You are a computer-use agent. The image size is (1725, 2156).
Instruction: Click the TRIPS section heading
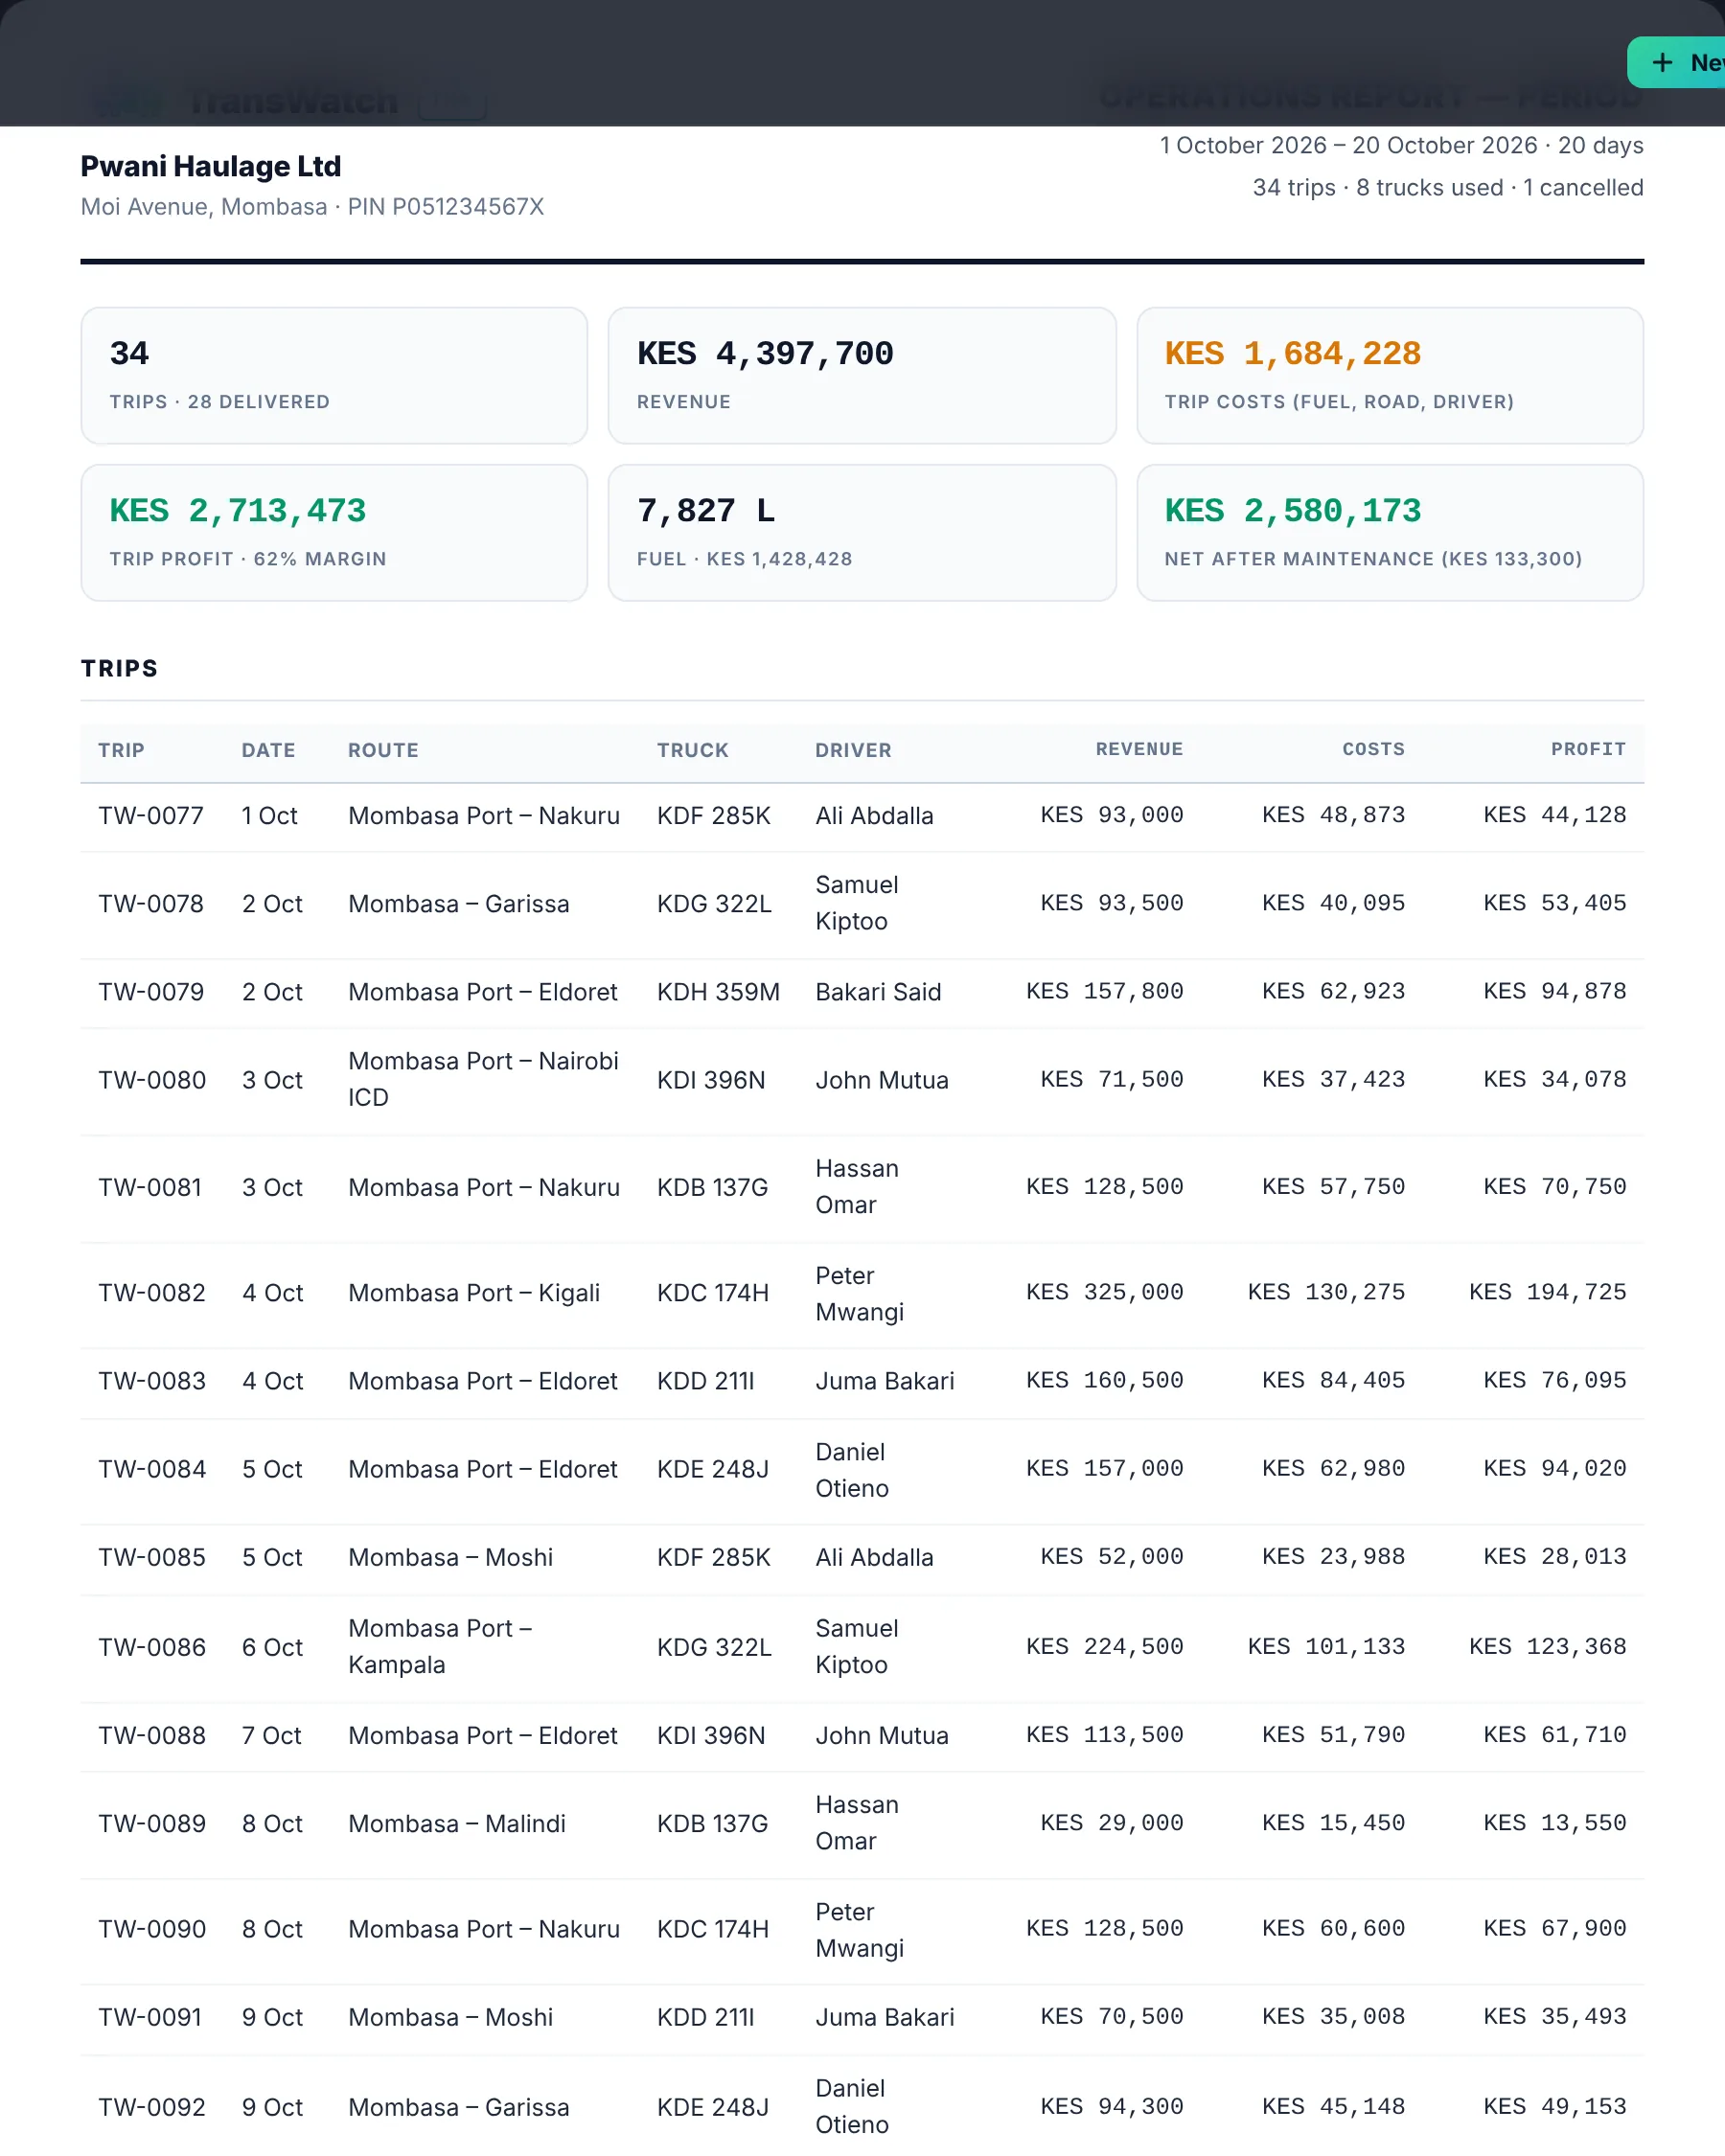(x=119, y=668)
